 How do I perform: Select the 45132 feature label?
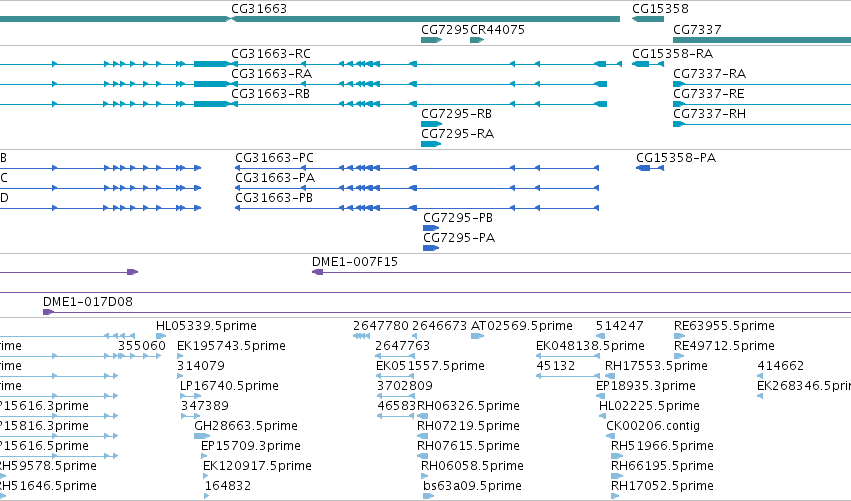(x=555, y=366)
